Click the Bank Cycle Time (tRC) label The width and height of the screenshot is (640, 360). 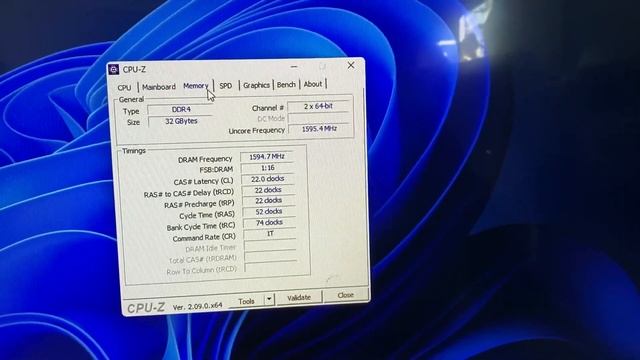pos(201,227)
